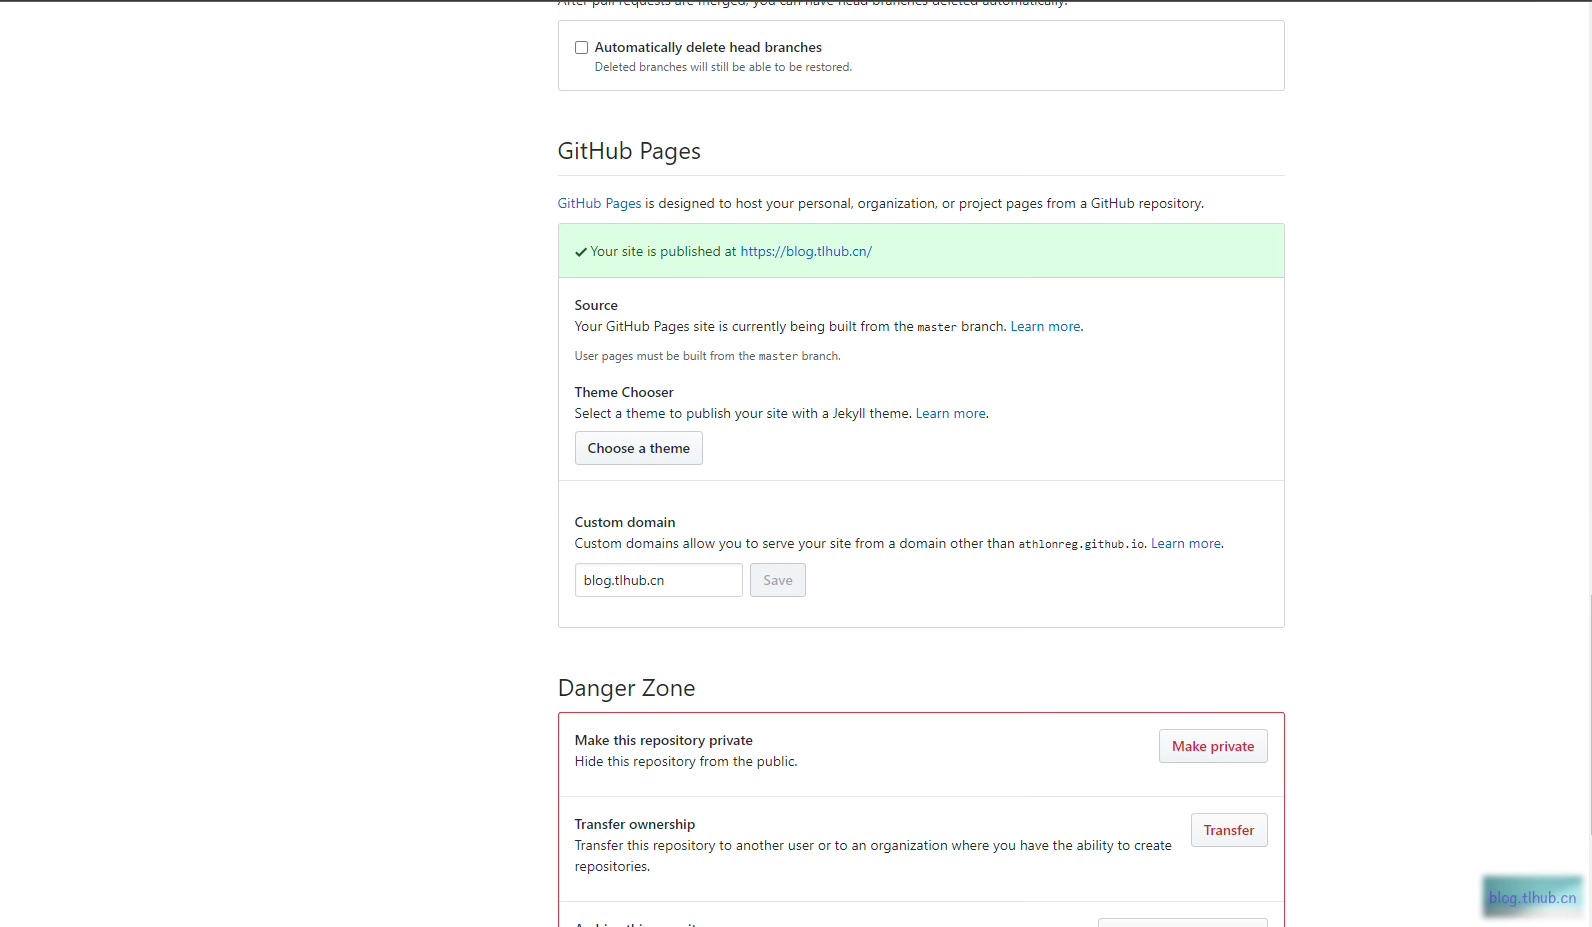Open the GitHub Pages documentation link
The image size is (1592, 927).
point(599,203)
